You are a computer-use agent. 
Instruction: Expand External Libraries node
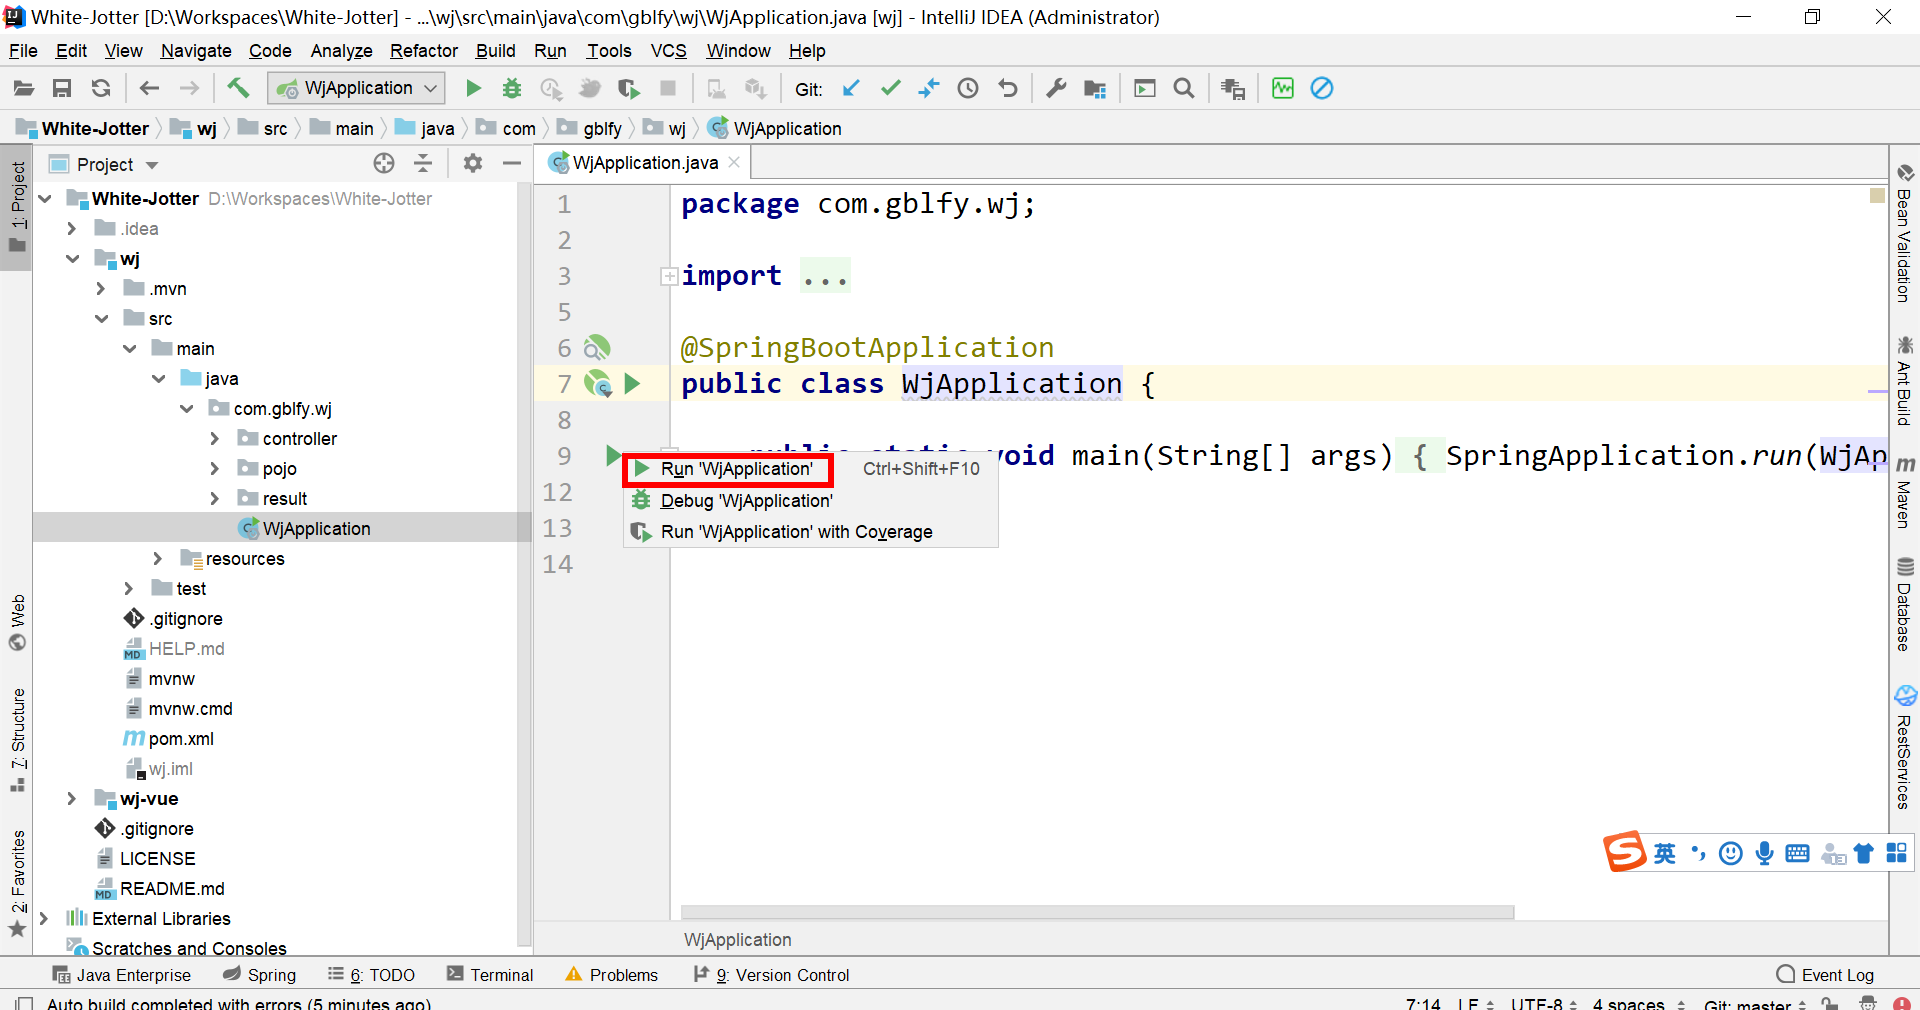[x=43, y=919]
